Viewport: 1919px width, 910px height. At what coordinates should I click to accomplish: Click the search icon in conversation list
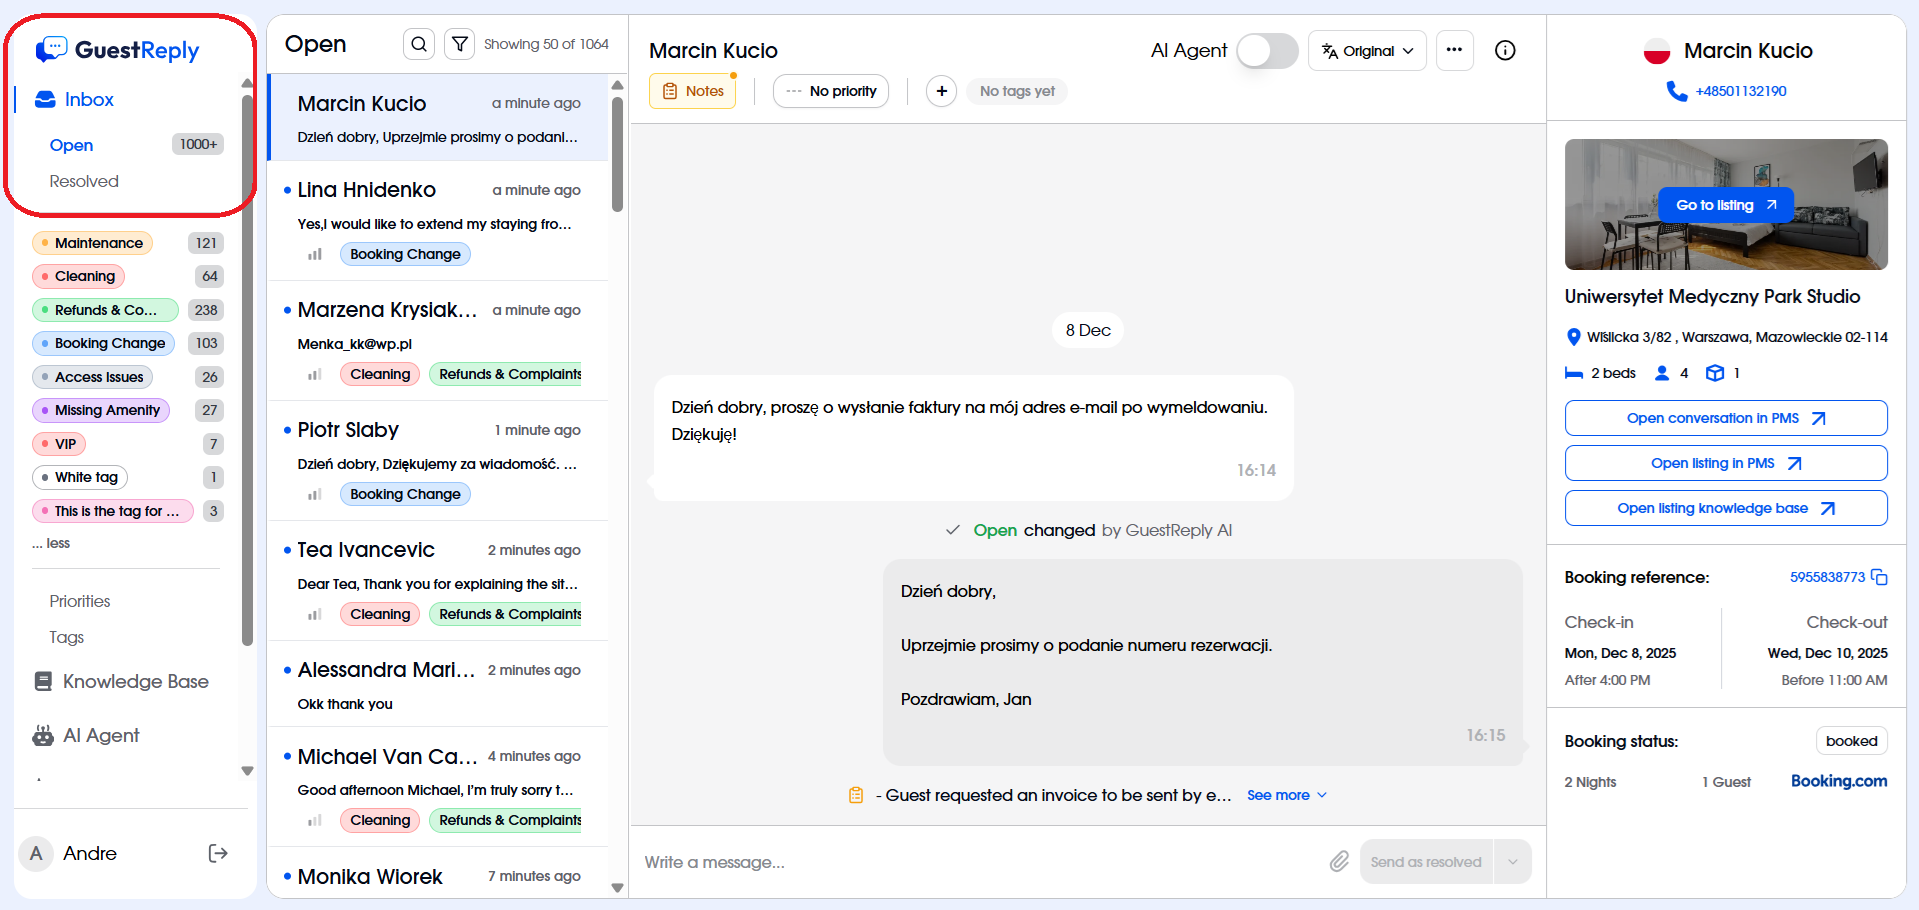[419, 44]
